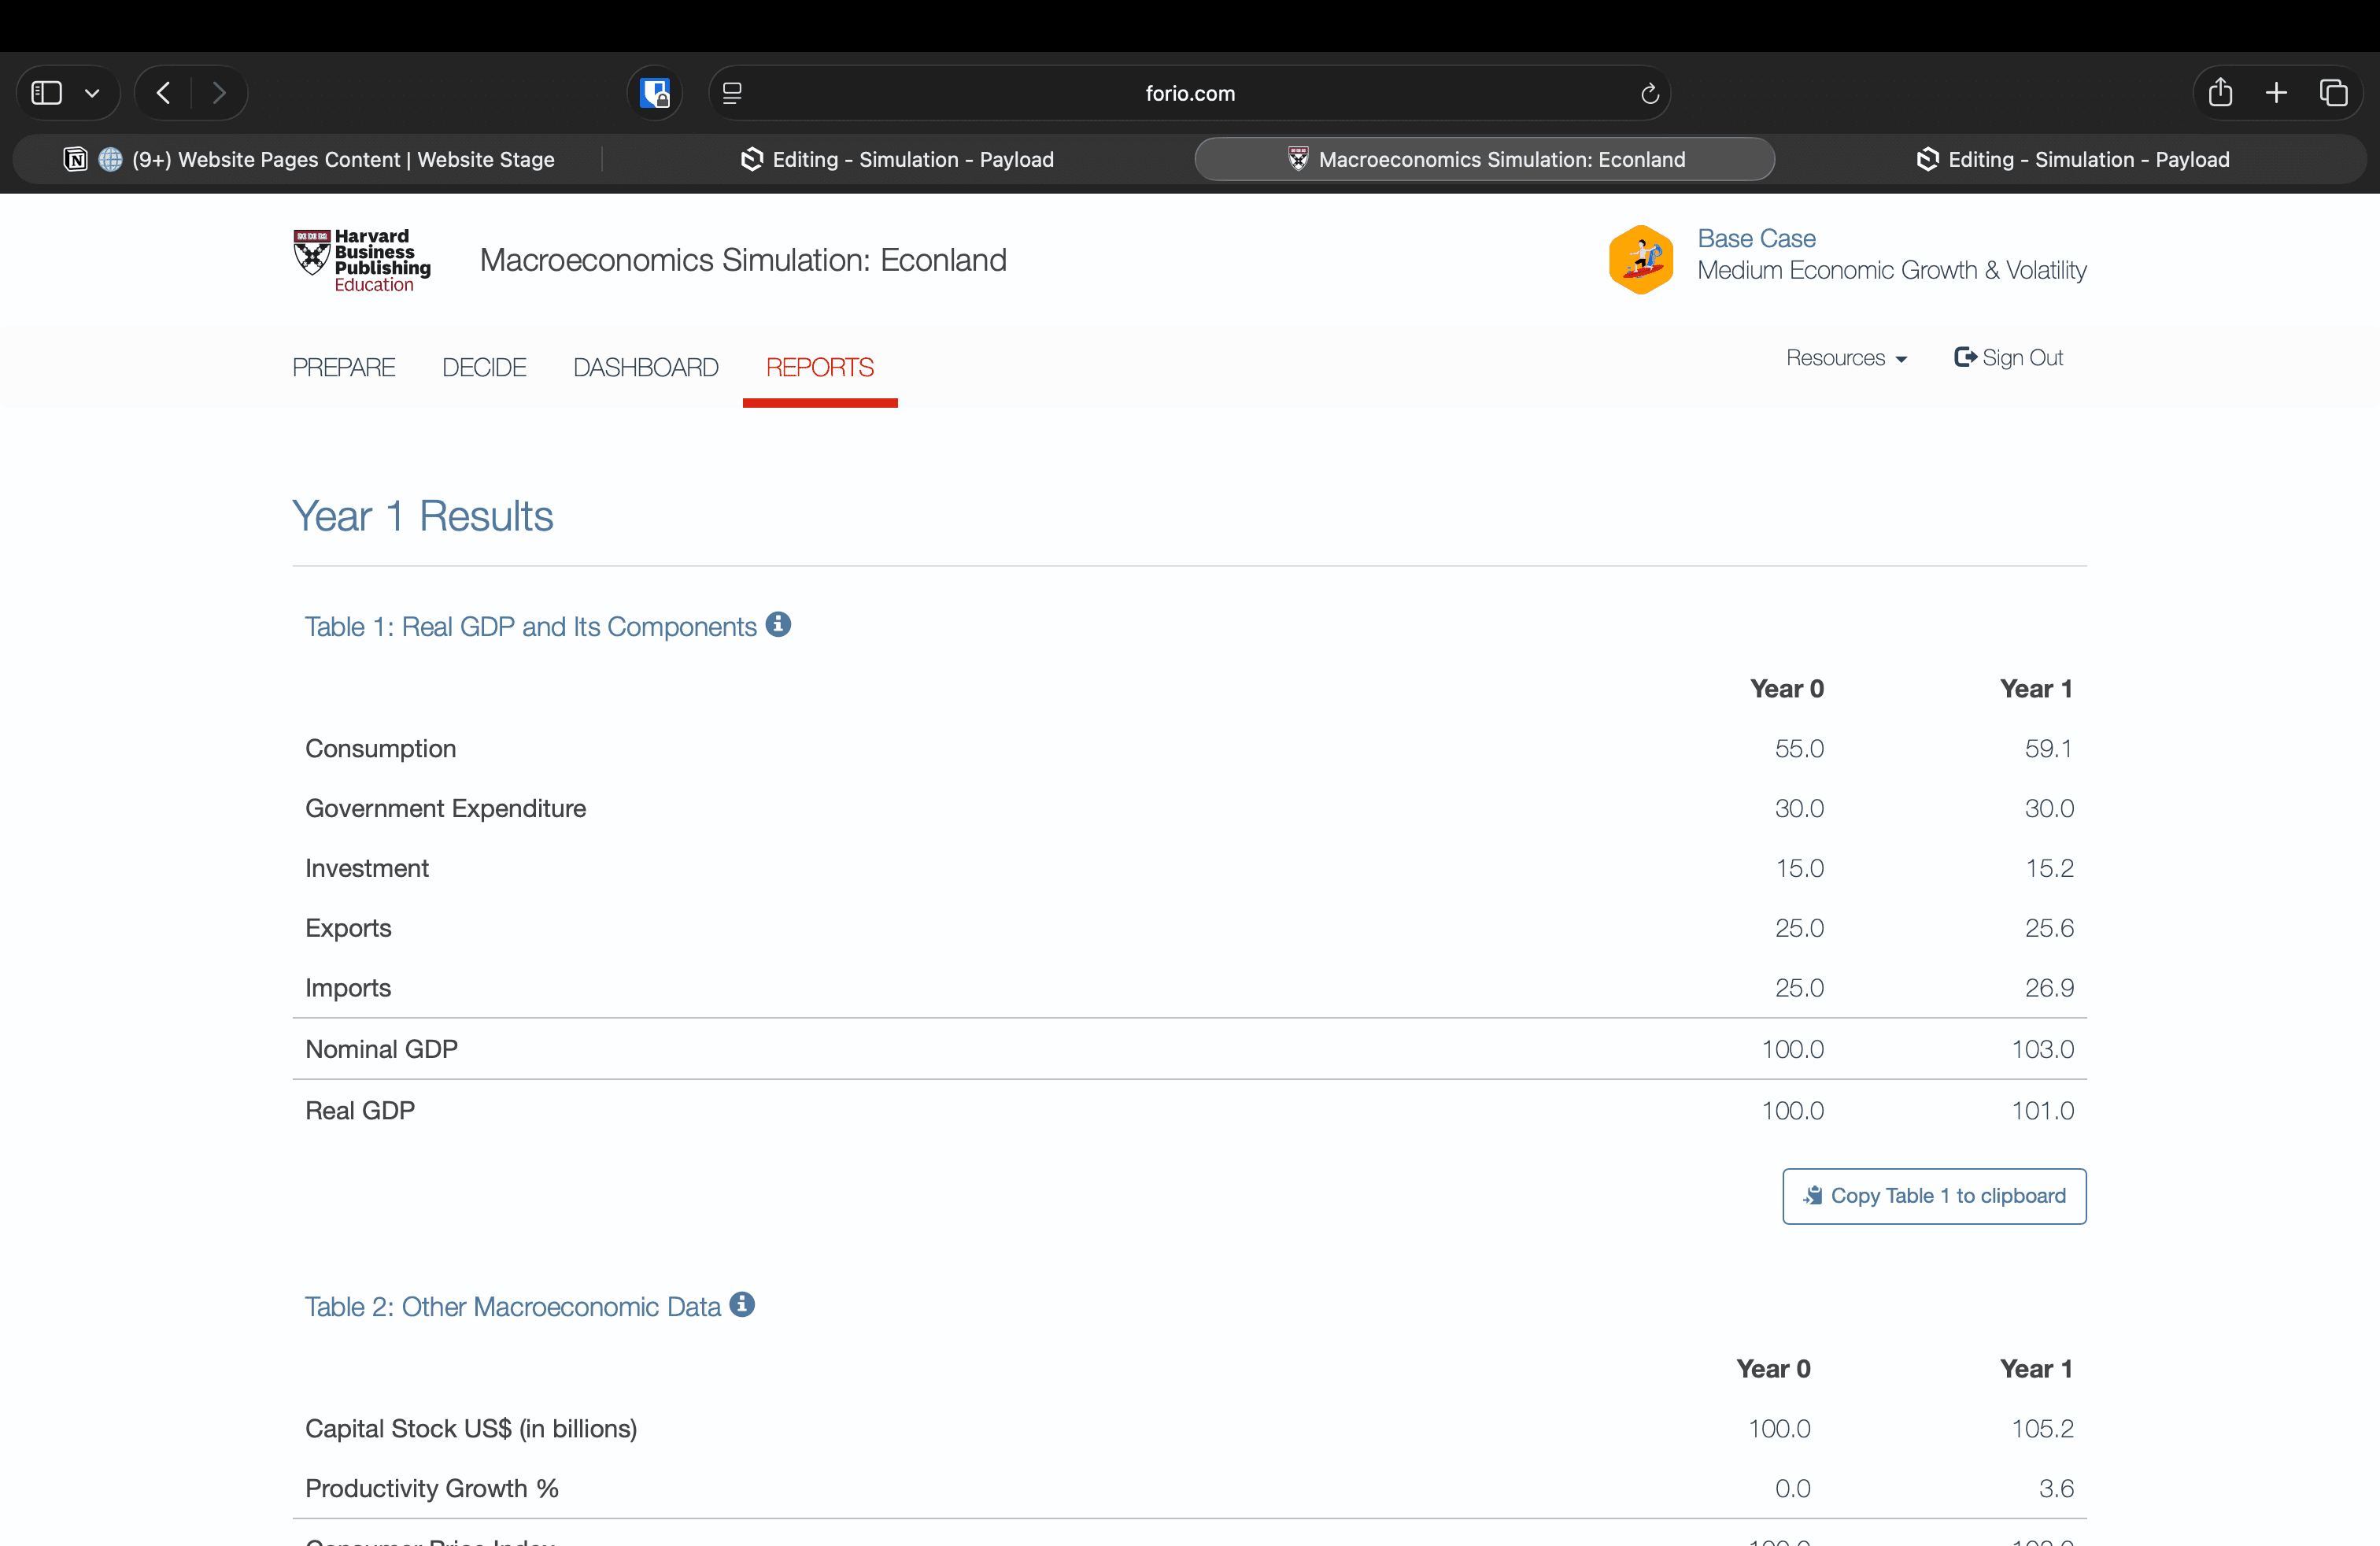Image resolution: width=2380 pixels, height=1546 pixels.
Task: Switch to the DASHBOARD tab
Action: pos(645,367)
